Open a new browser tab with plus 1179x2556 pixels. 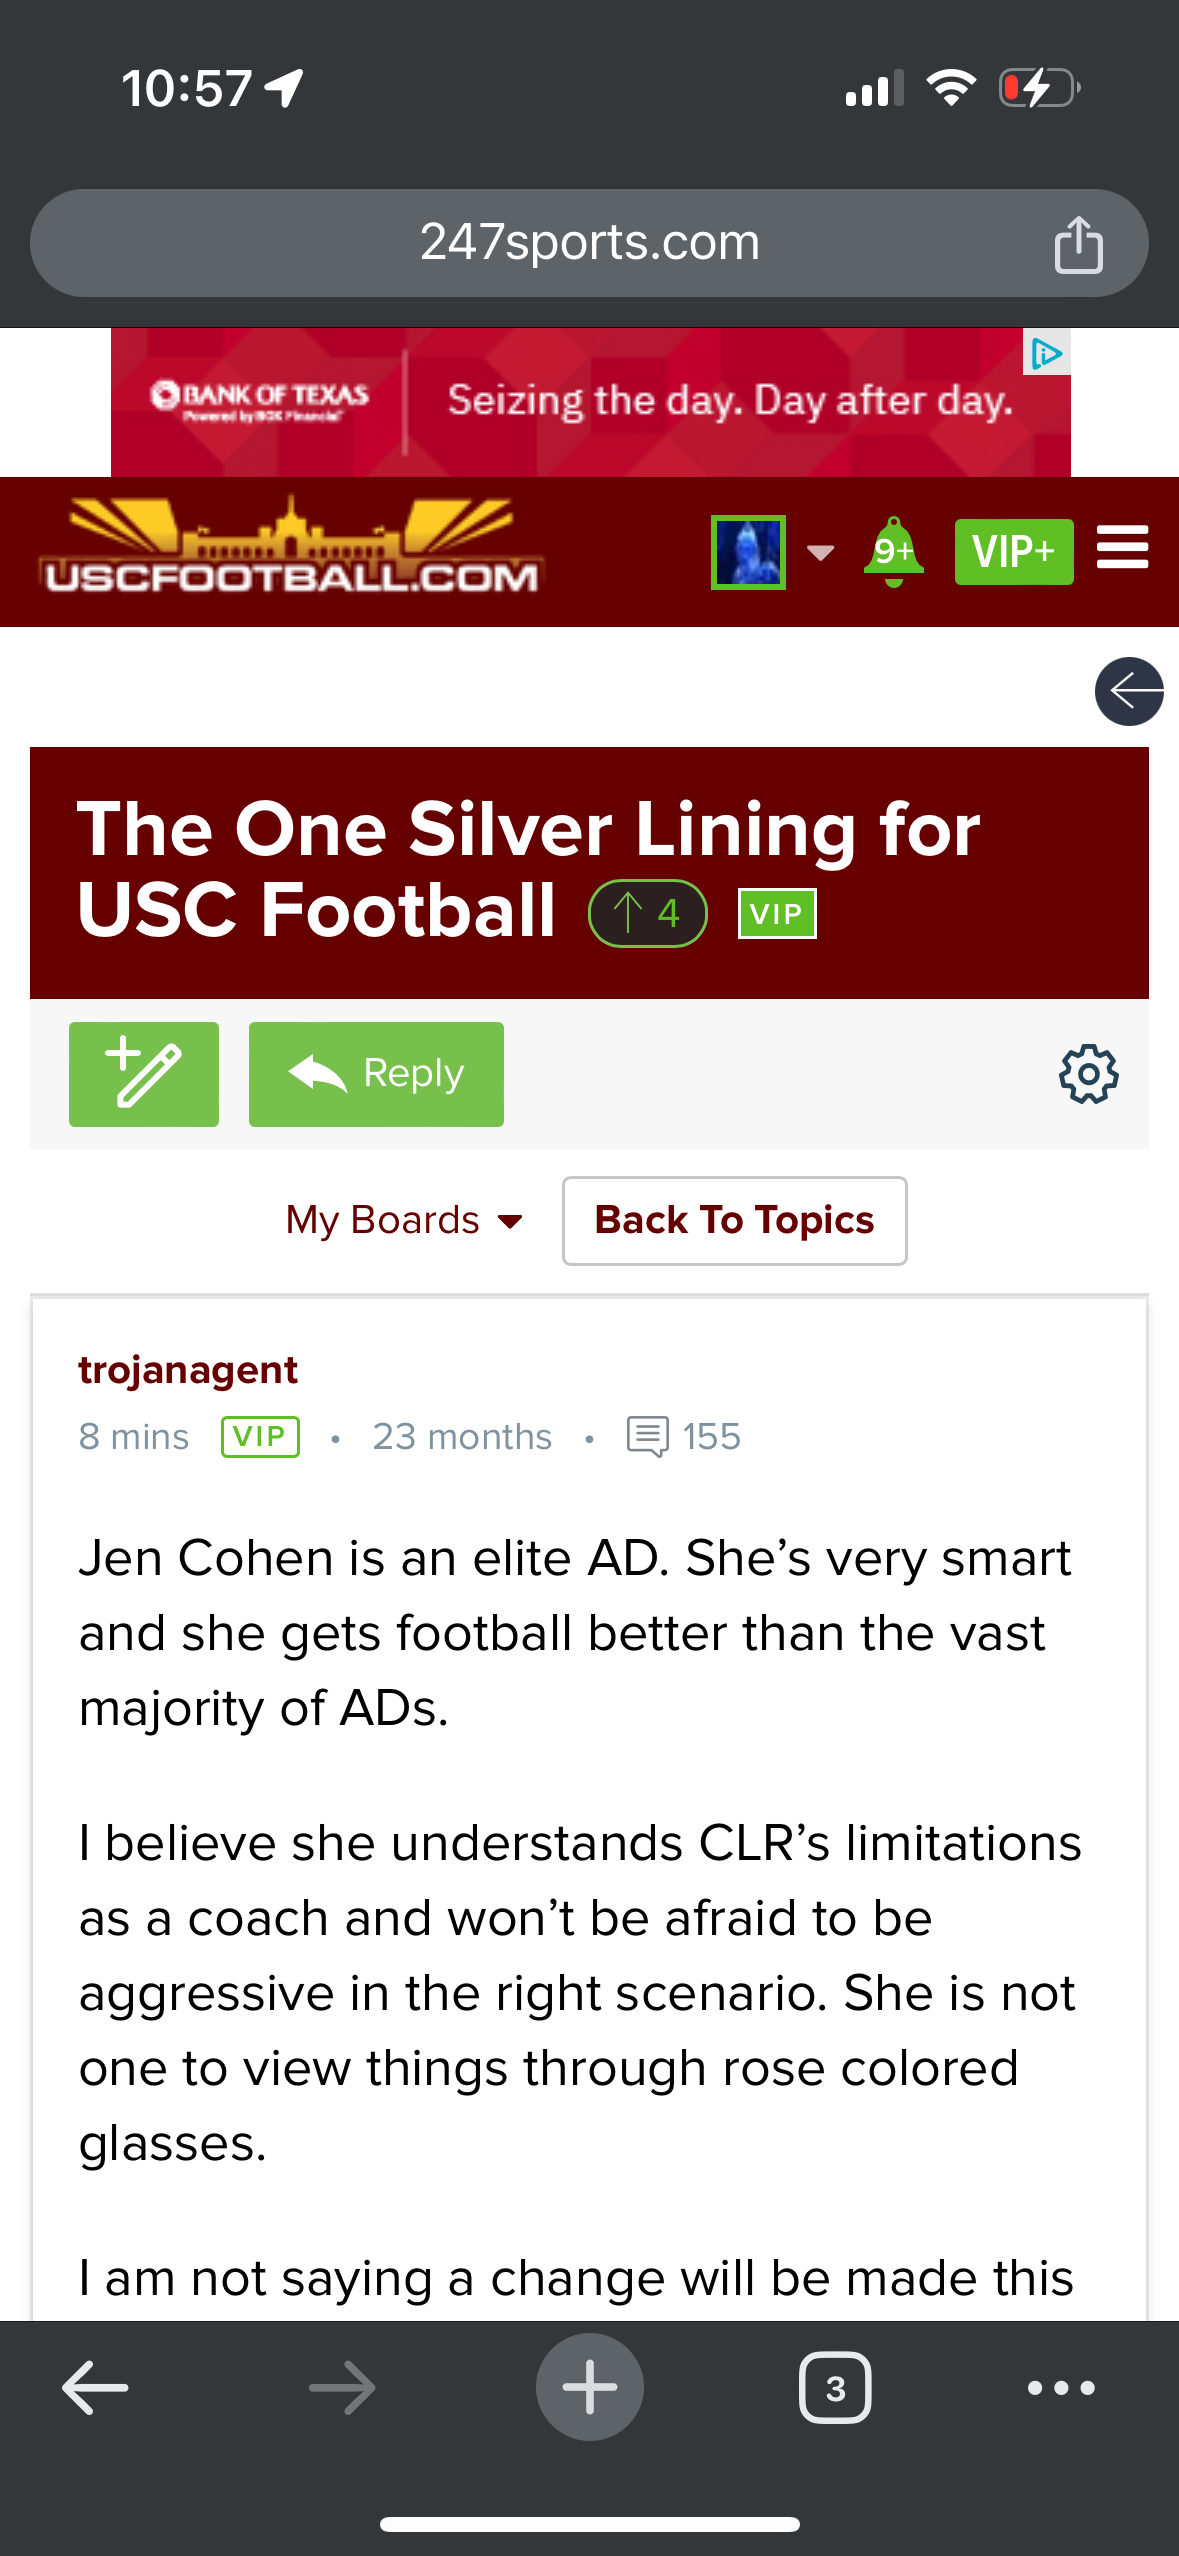point(589,2387)
